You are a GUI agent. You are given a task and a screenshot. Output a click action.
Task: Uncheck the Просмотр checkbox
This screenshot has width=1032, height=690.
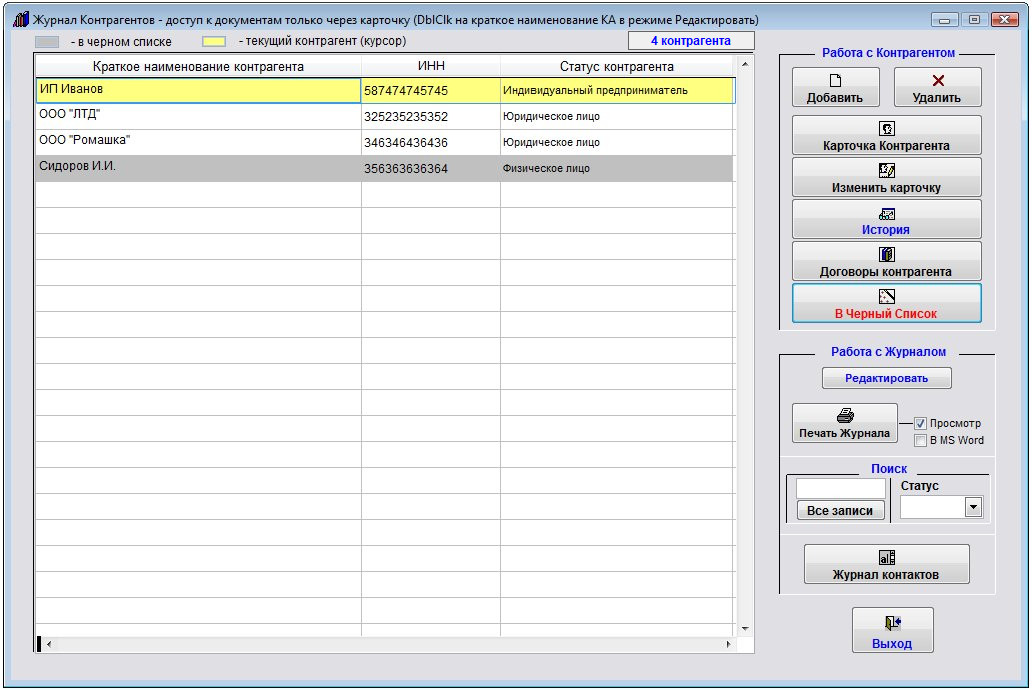tap(921, 424)
